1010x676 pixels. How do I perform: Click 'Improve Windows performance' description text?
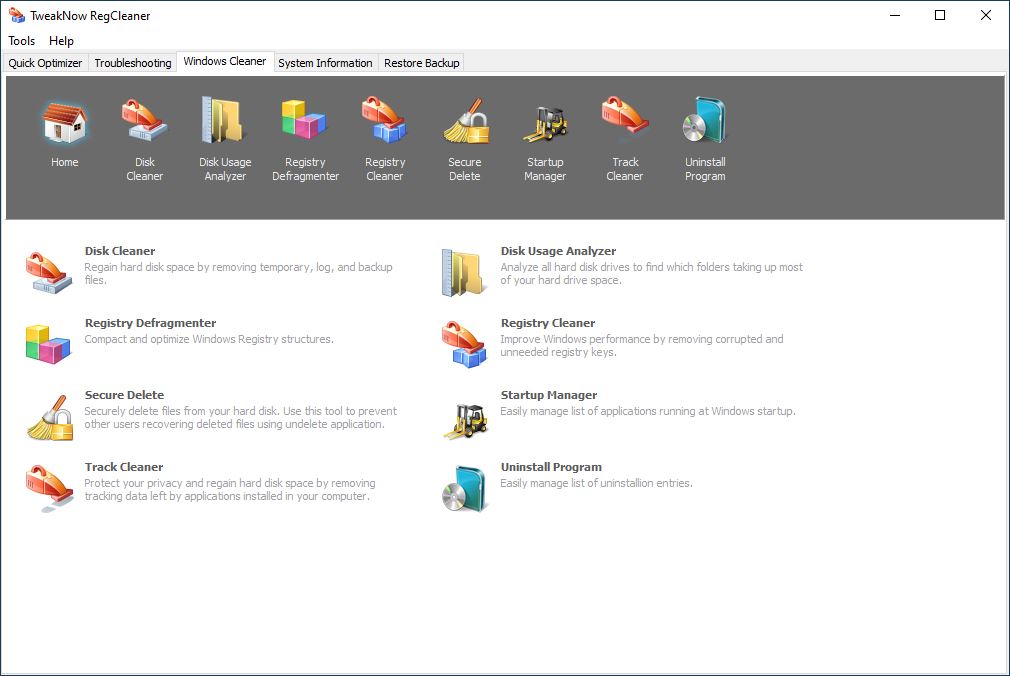click(642, 346)
